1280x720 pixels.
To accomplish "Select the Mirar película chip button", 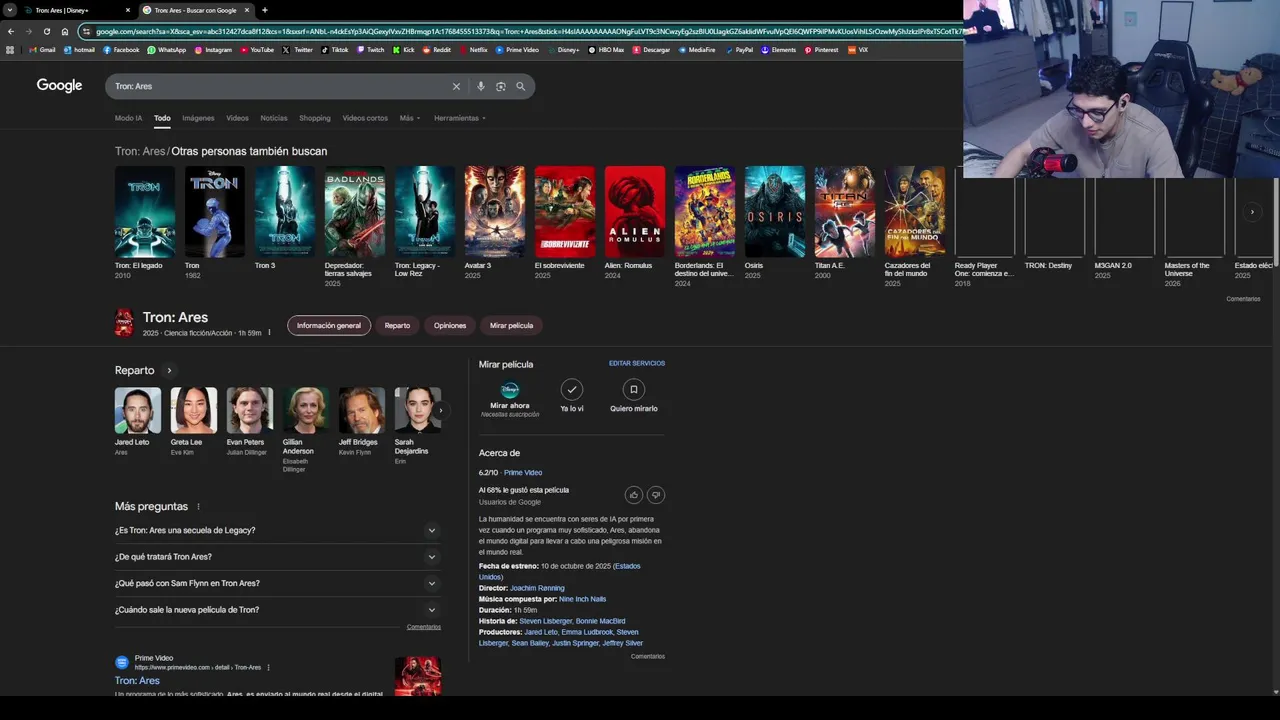I will pyautogui.click(x=511, y=325).
